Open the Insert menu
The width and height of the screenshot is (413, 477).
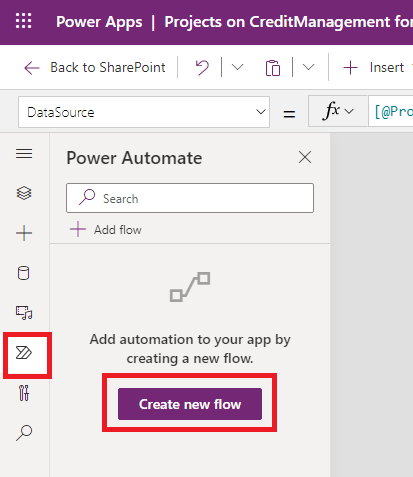point(374,68)
